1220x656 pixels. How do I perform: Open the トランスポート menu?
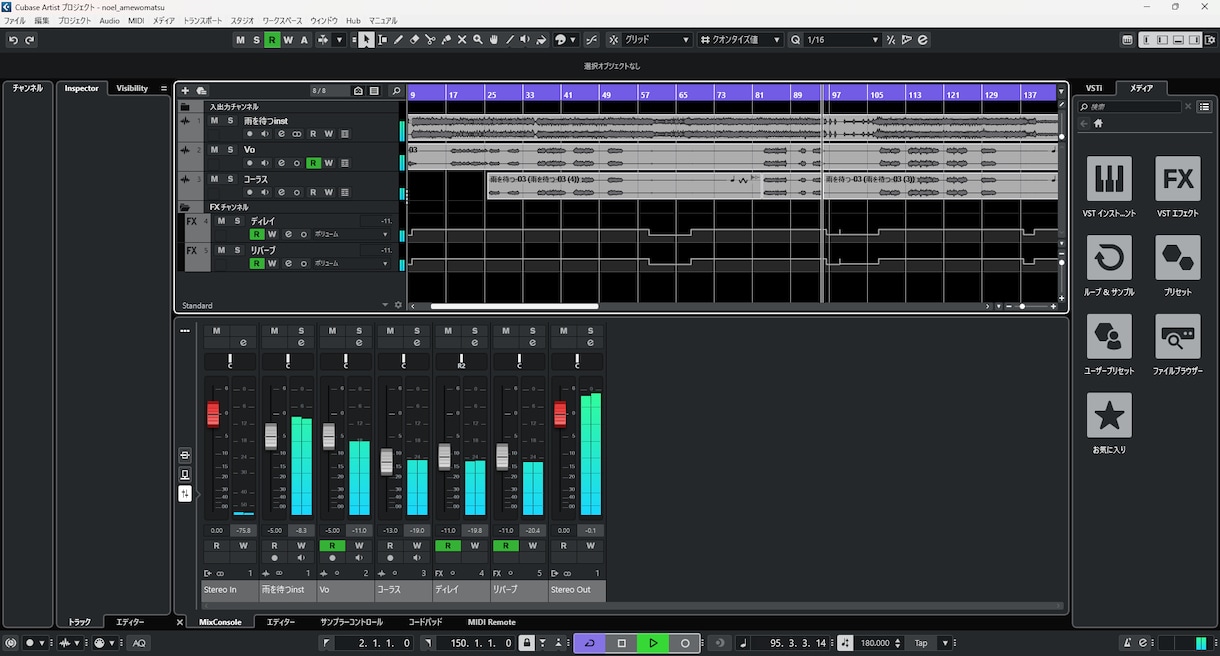[x=203, y=20]
